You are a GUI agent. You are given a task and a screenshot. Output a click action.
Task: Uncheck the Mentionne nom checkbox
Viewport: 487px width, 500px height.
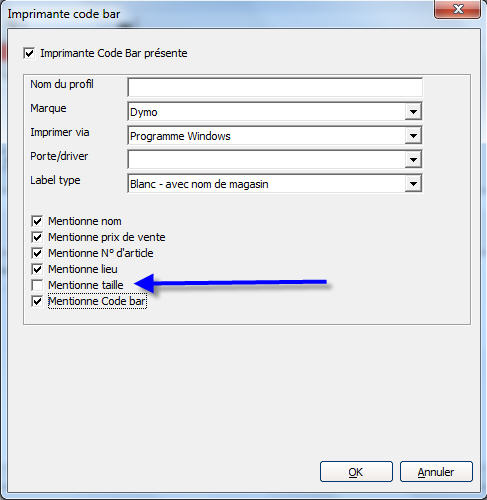click(x=37, y=221)
